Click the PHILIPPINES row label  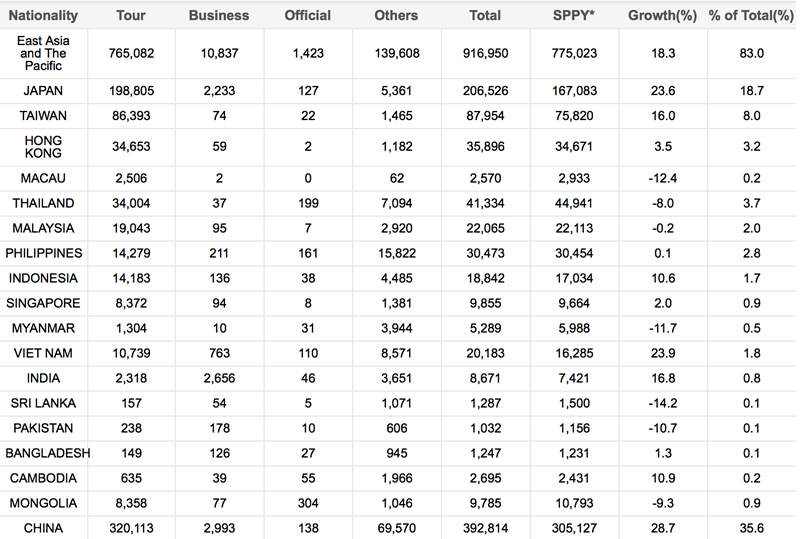(x=43, y=253)
